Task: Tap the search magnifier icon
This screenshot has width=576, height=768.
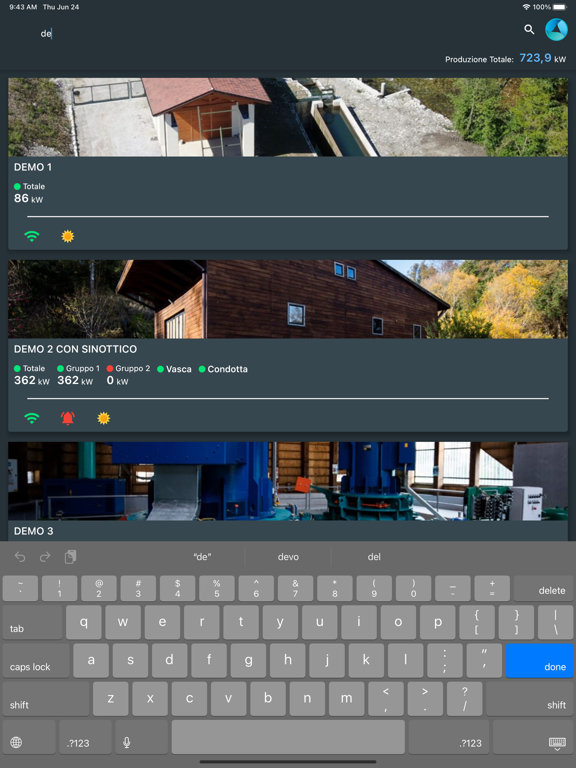Action: pyautogui.click(x=529, y=29)
